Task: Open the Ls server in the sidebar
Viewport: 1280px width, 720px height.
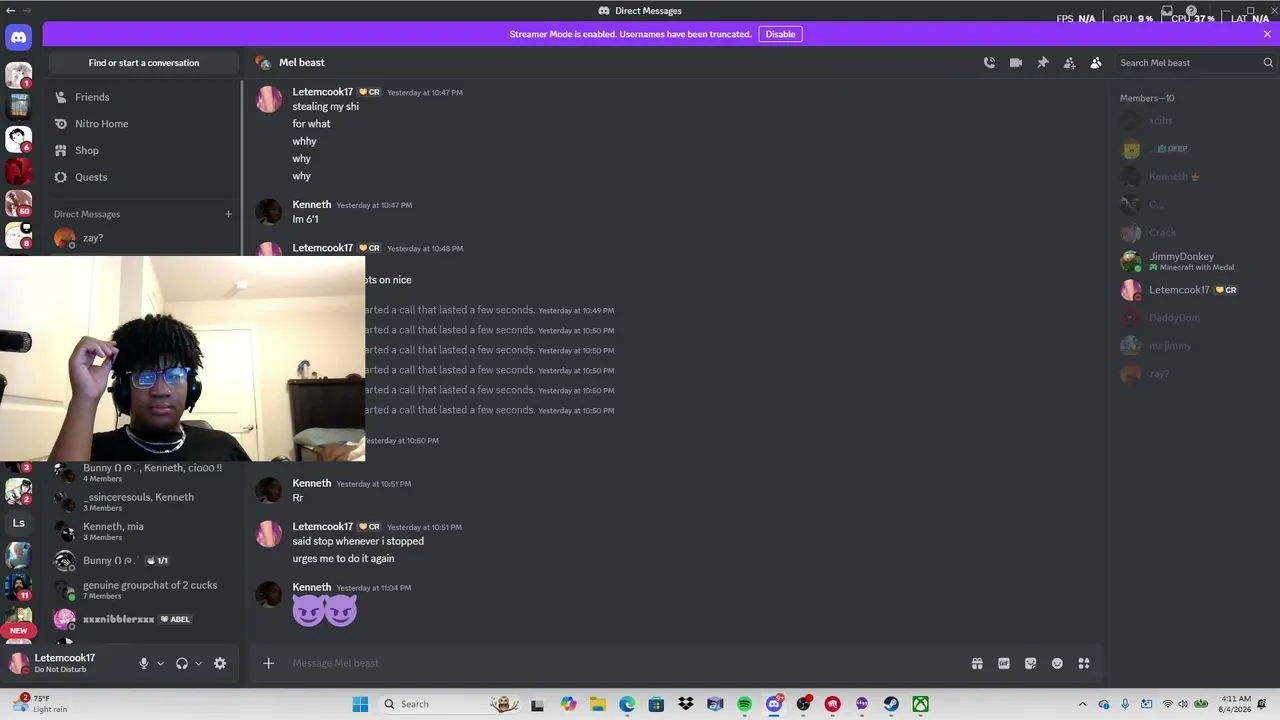Action: point(19,523)
